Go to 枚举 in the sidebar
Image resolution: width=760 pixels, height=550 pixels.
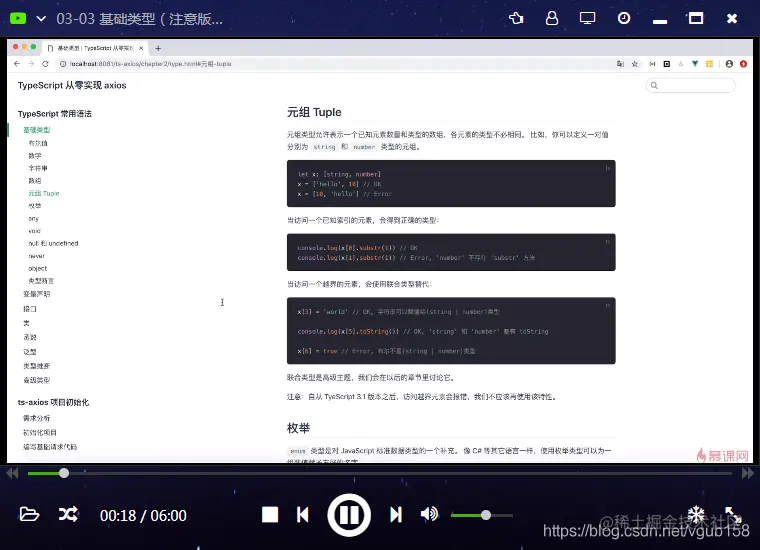tap(35, 206)
